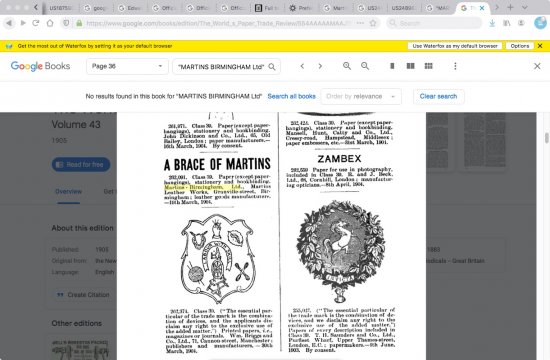Open the library bookshelf icon
The width and height of the screenshot is (550, 360).
point(507,23)
